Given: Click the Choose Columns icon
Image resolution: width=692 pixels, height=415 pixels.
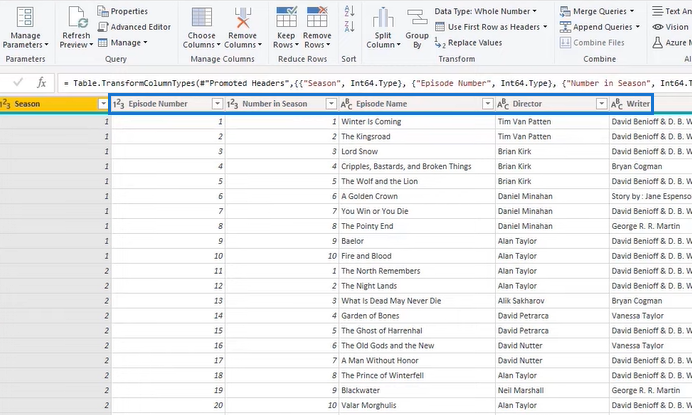Looking at the screenshot, I should click(201, 17).
